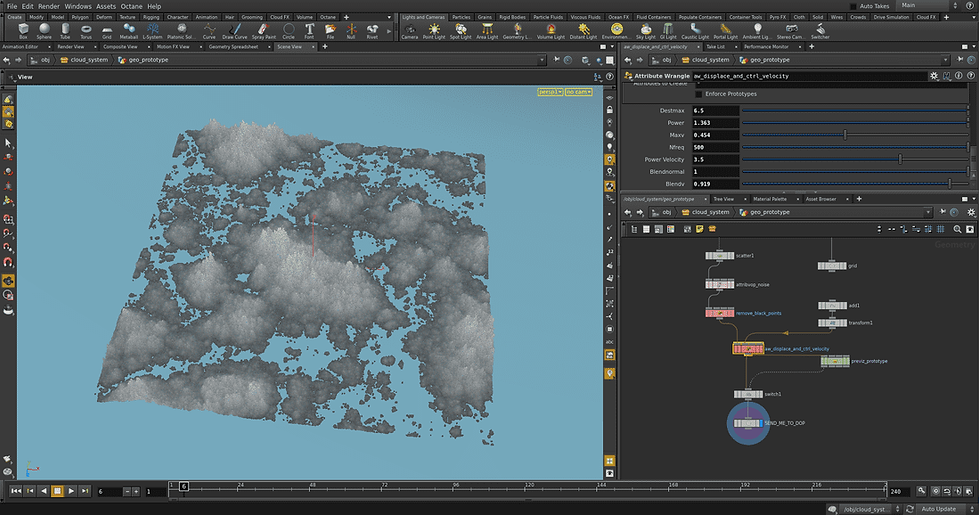Toggle the pin on the parameter pane
979x515 pixels.
[960, 60]
